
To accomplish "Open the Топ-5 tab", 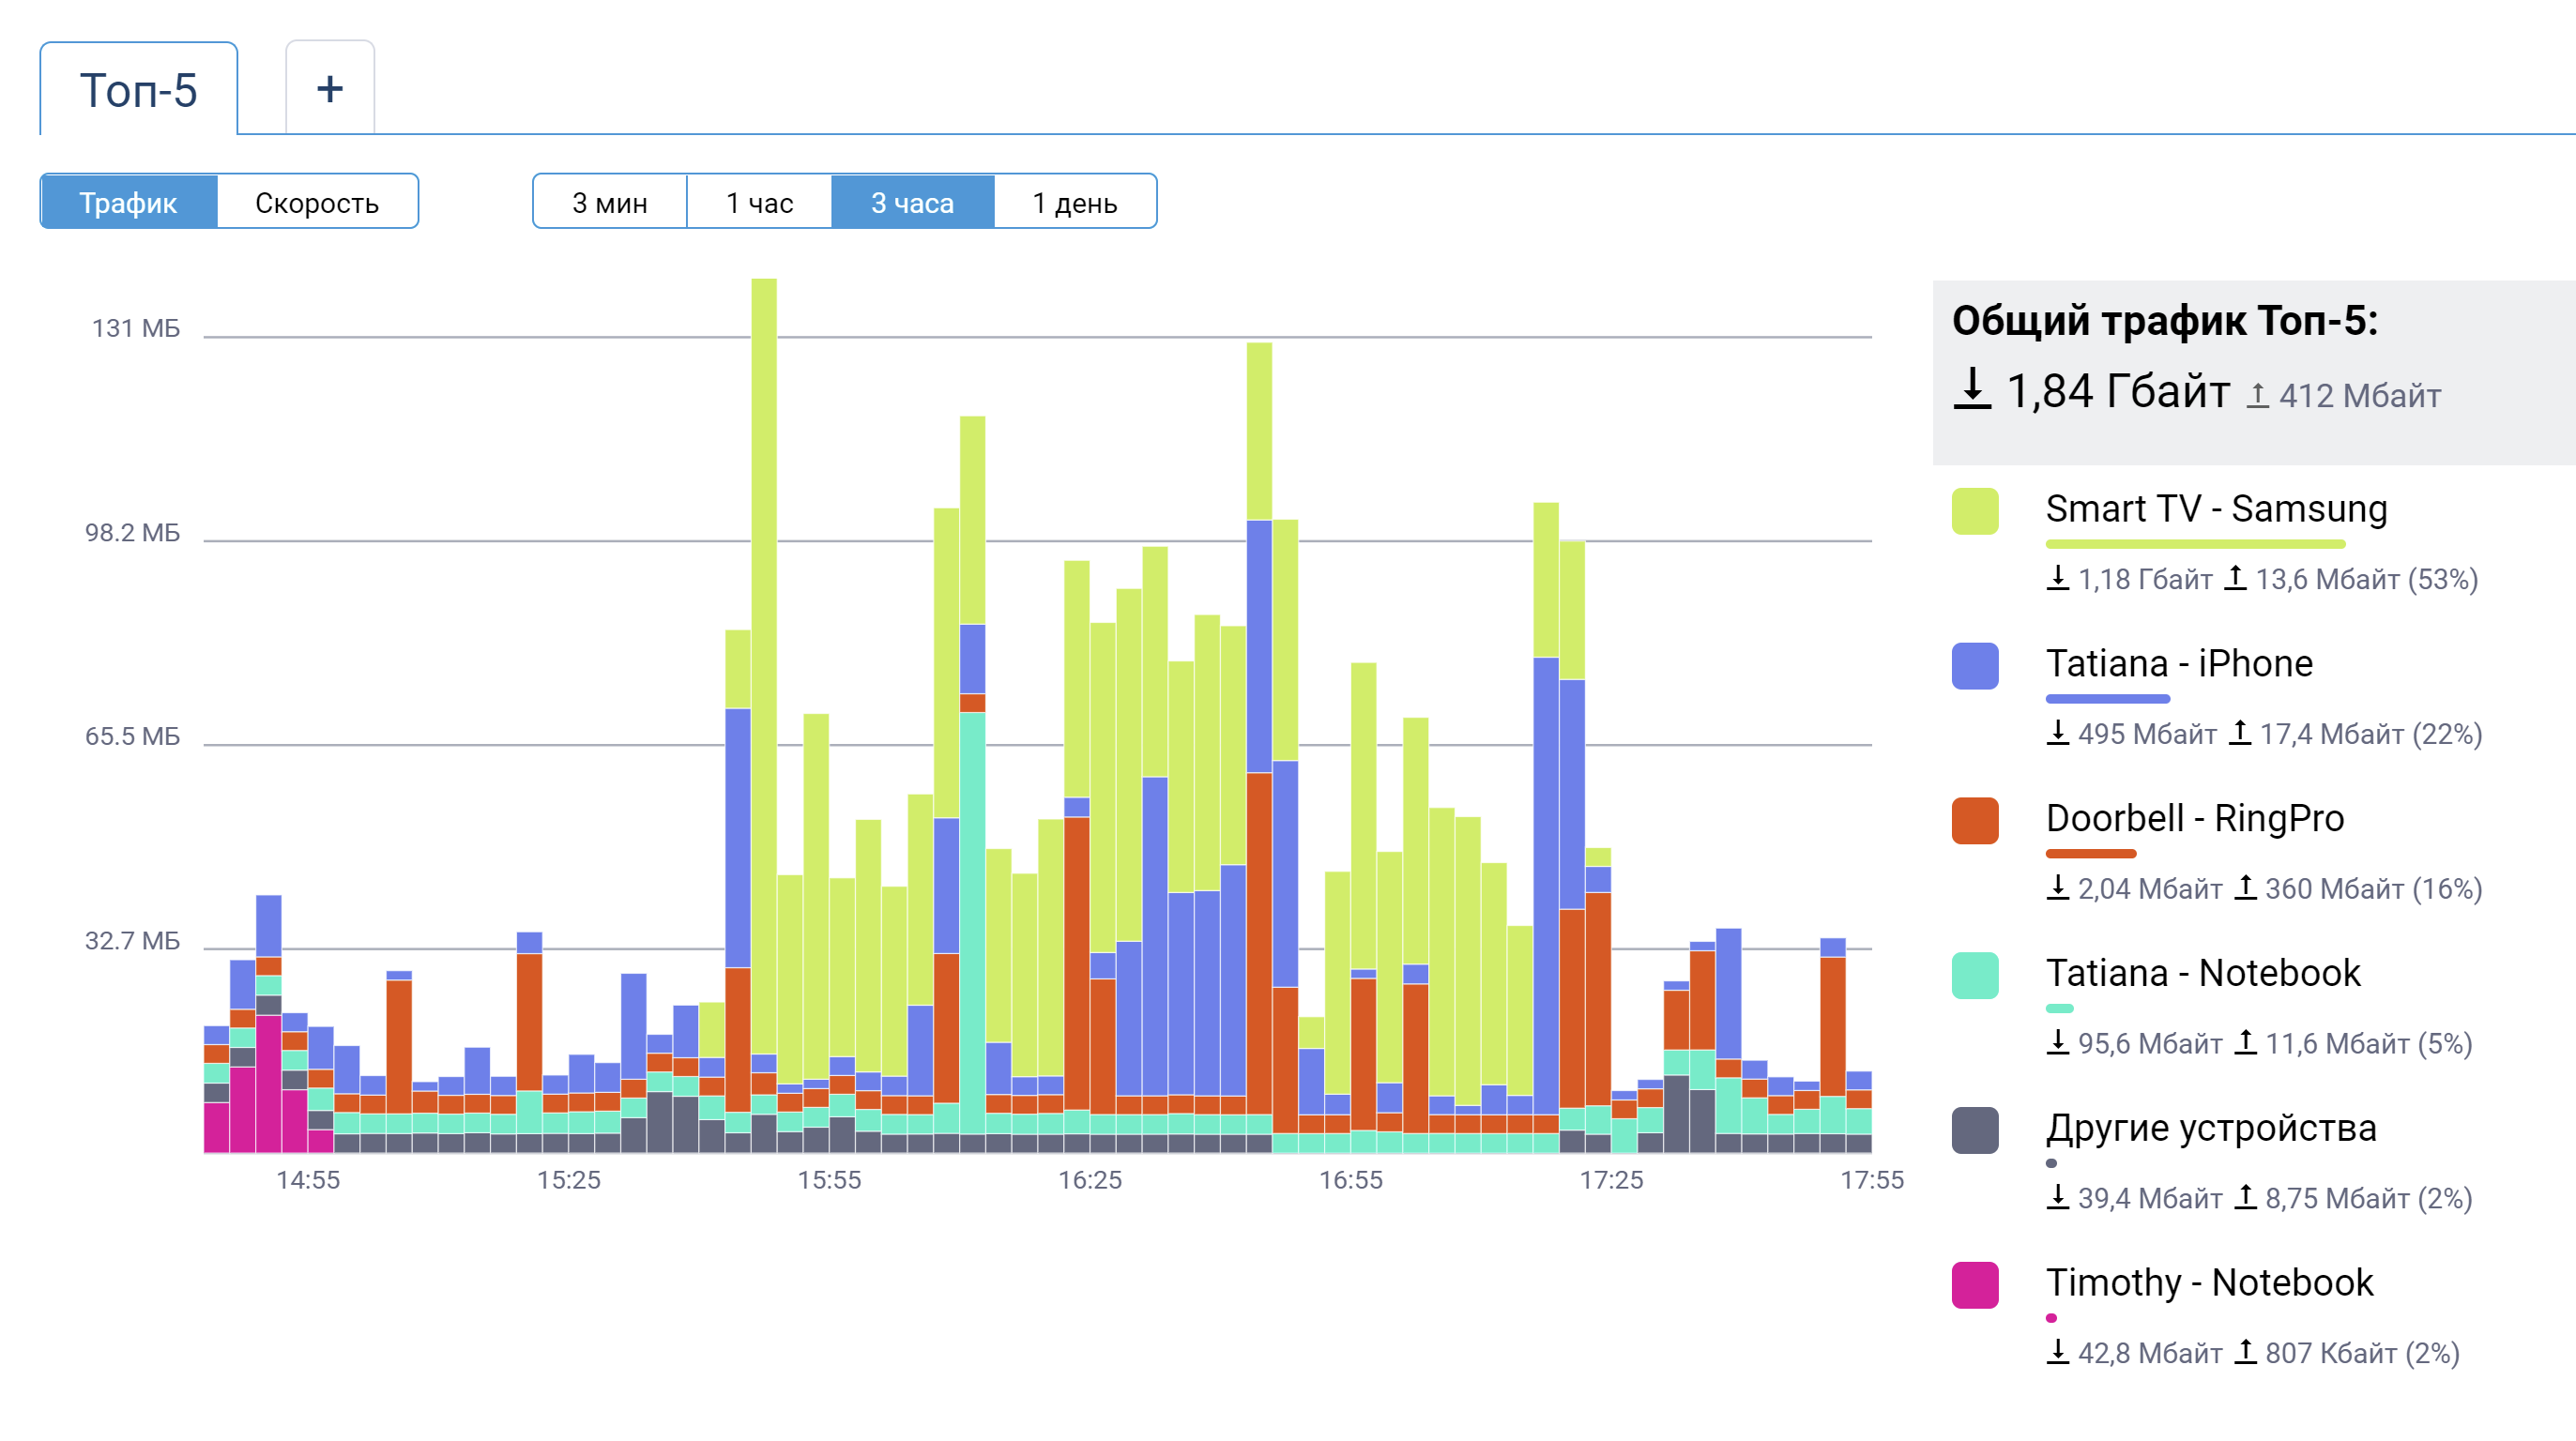I will coord(139,90).
